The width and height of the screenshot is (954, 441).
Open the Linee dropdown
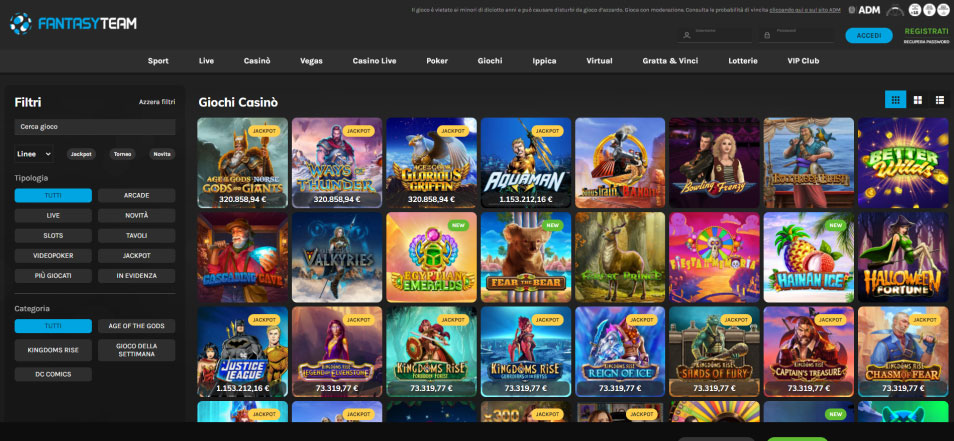33,154
